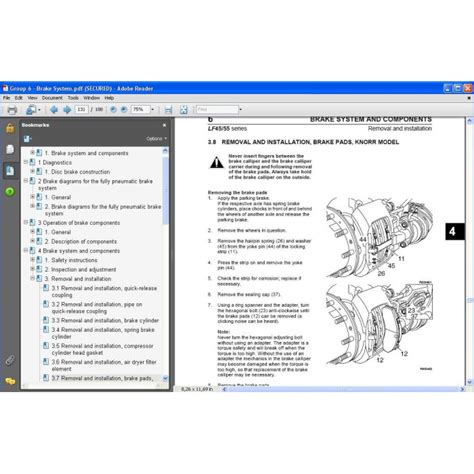Click bookmark icon beside 3.1 quick-release coupling

(x=46, y=288)
